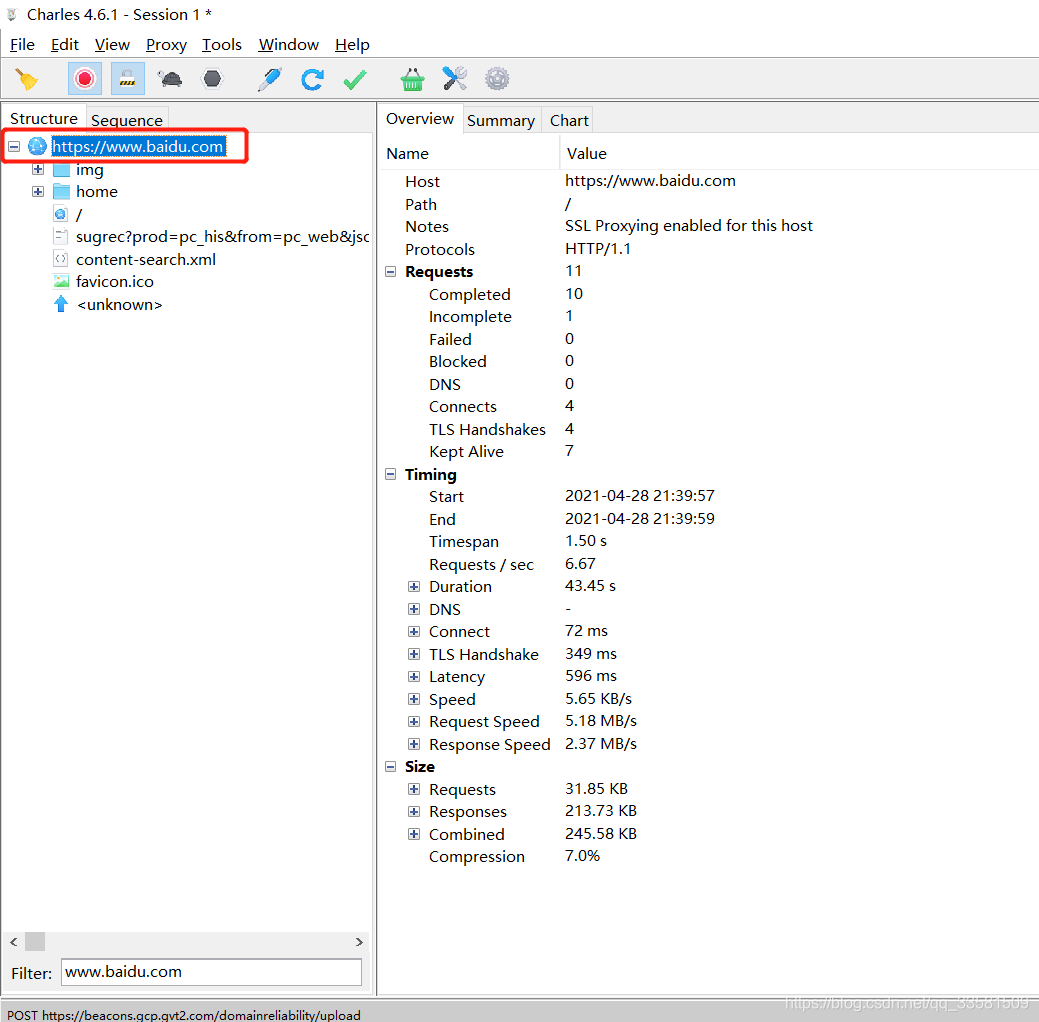Expand the Connect row
This screenshot has width=1039, height=1022.
413,632
